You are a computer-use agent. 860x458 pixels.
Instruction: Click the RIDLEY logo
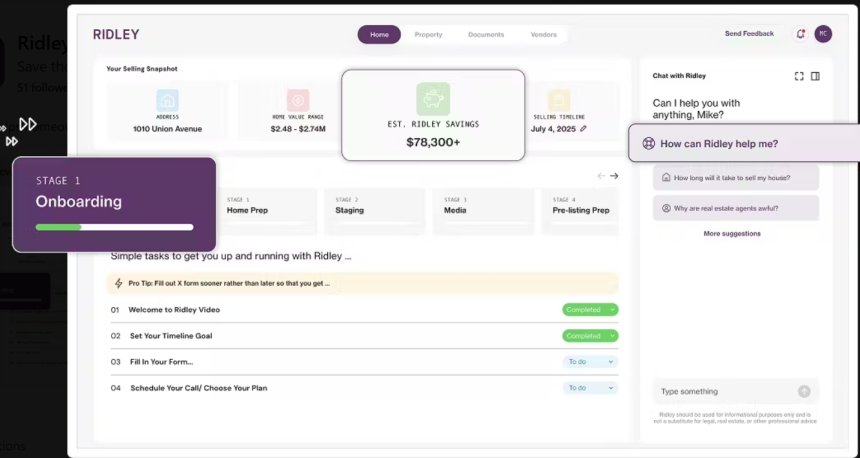116,35
